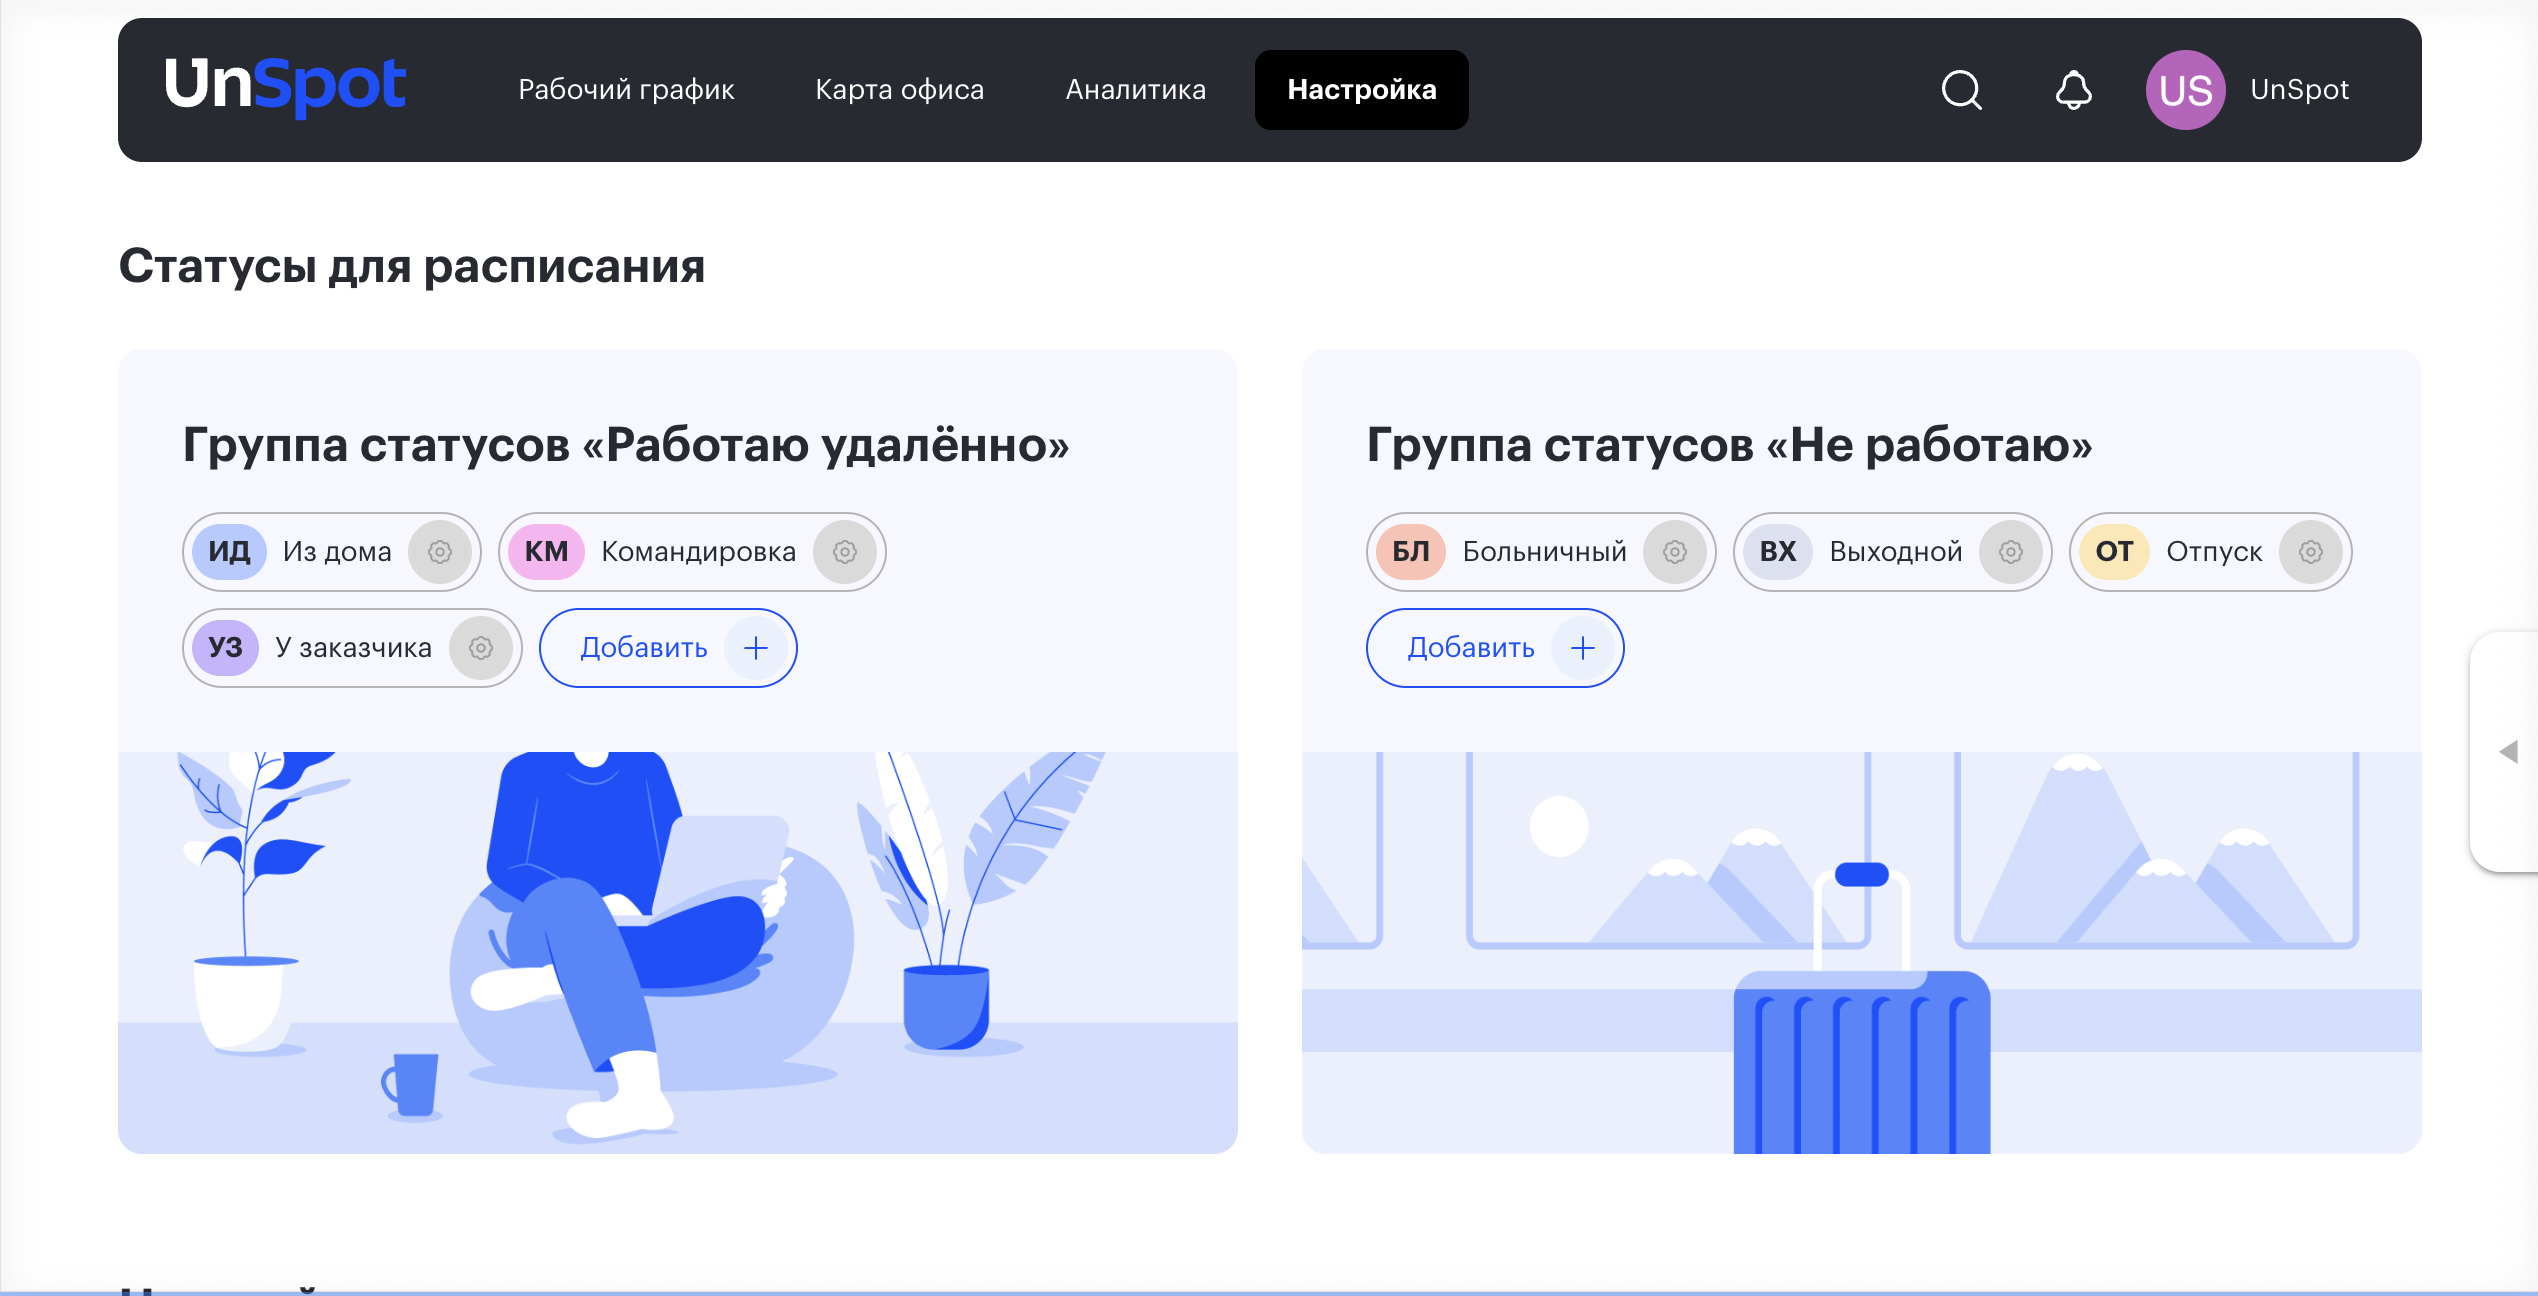Expand the side panel arrow handle

point(2507,752)
